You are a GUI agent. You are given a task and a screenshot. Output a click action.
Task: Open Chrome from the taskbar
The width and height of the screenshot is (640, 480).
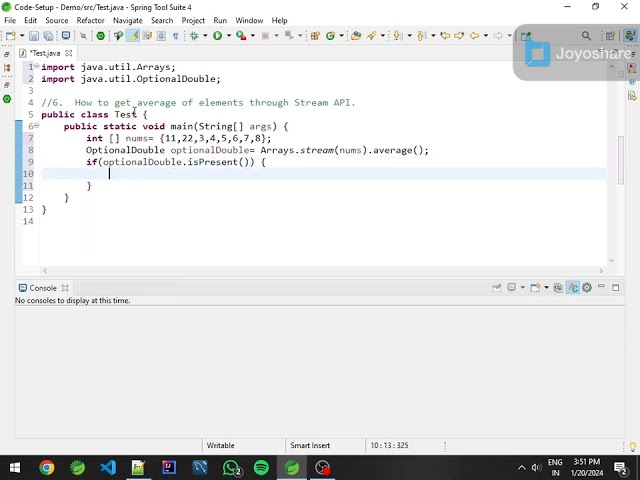click(47, 468)
